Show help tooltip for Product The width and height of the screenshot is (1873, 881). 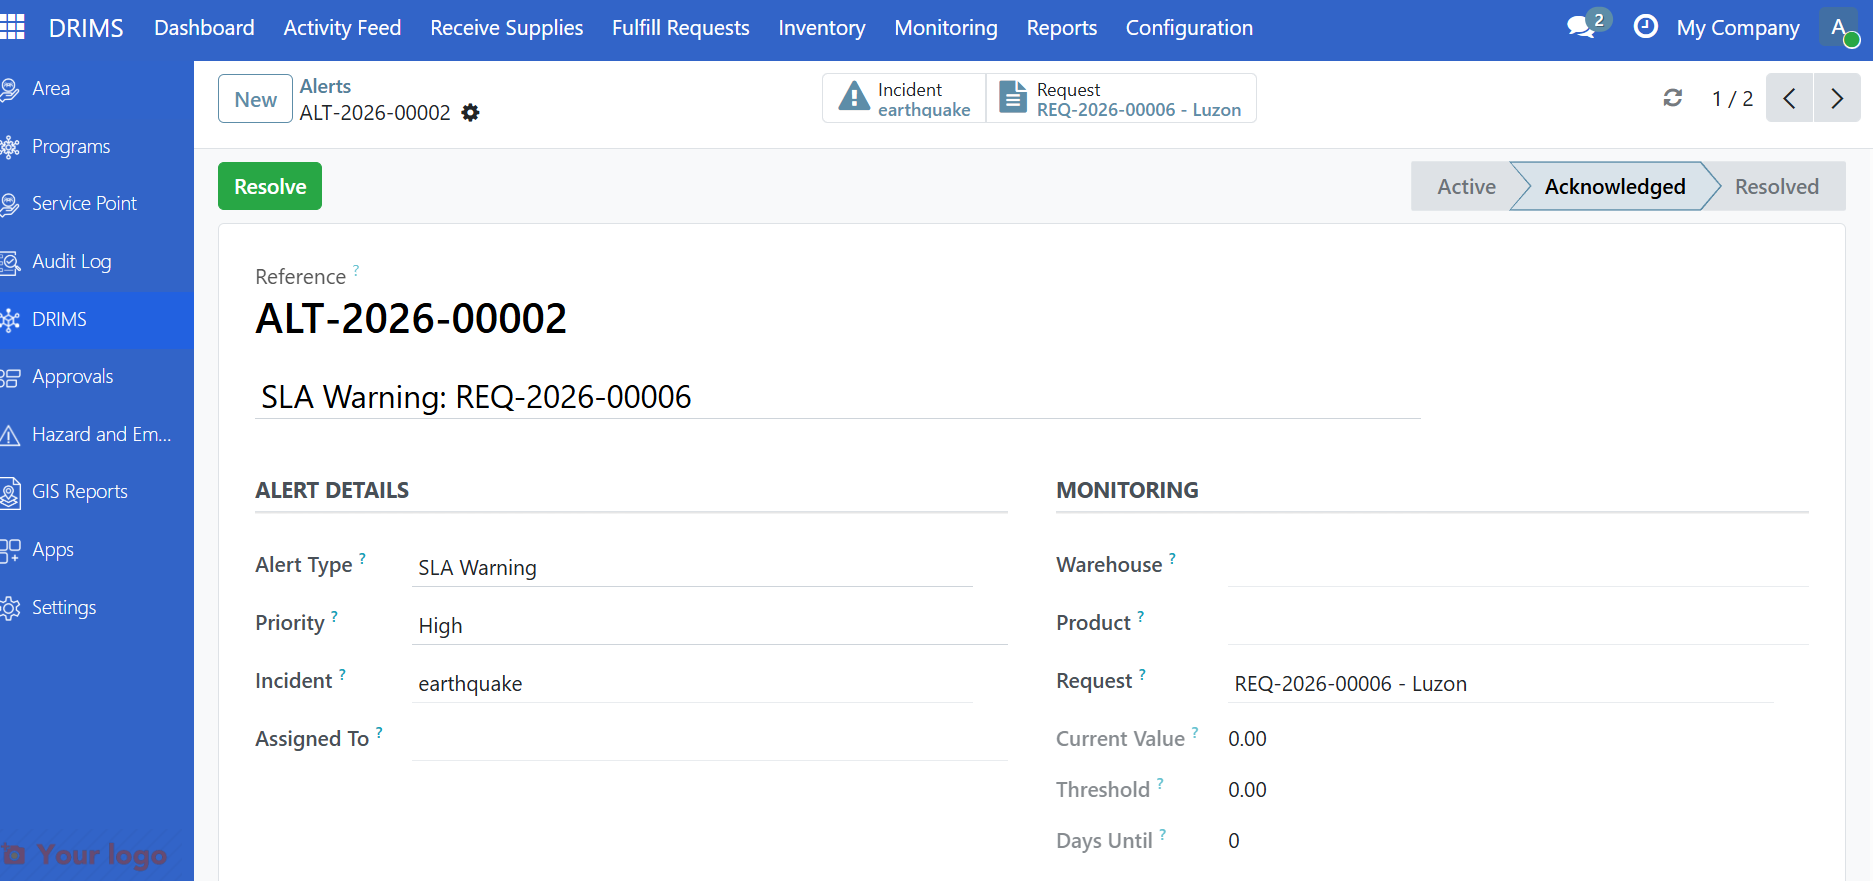[x=1140, y=616]
